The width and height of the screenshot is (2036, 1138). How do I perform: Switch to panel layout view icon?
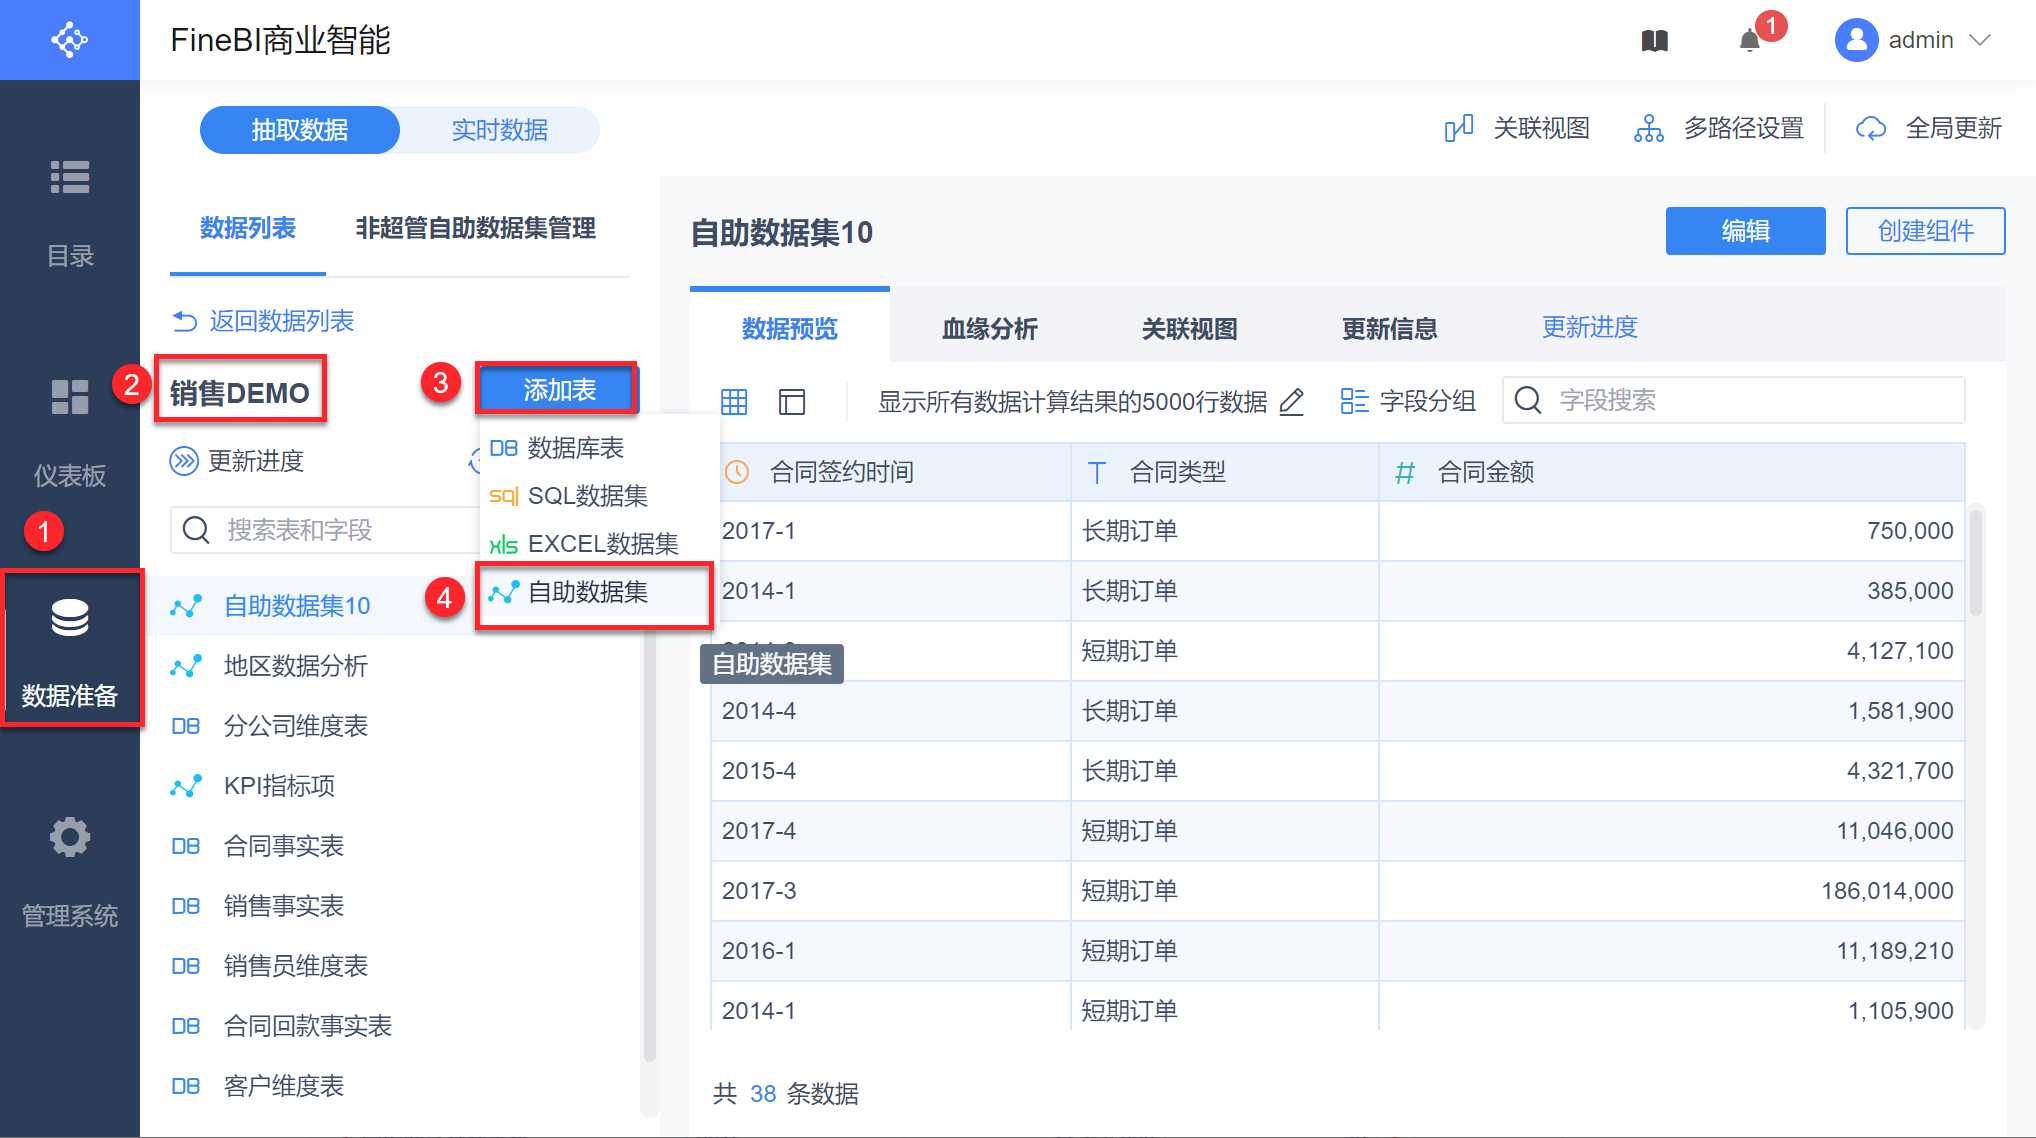click(792, 402)
